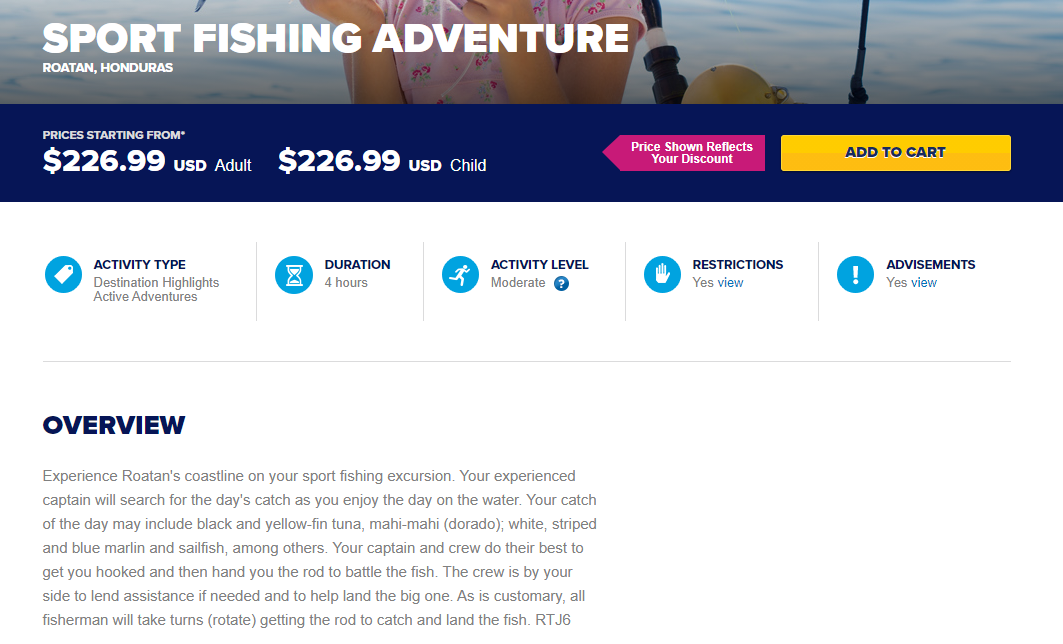
Task: Click the Restrictions hand icon
Action: (x=662, y=273)
